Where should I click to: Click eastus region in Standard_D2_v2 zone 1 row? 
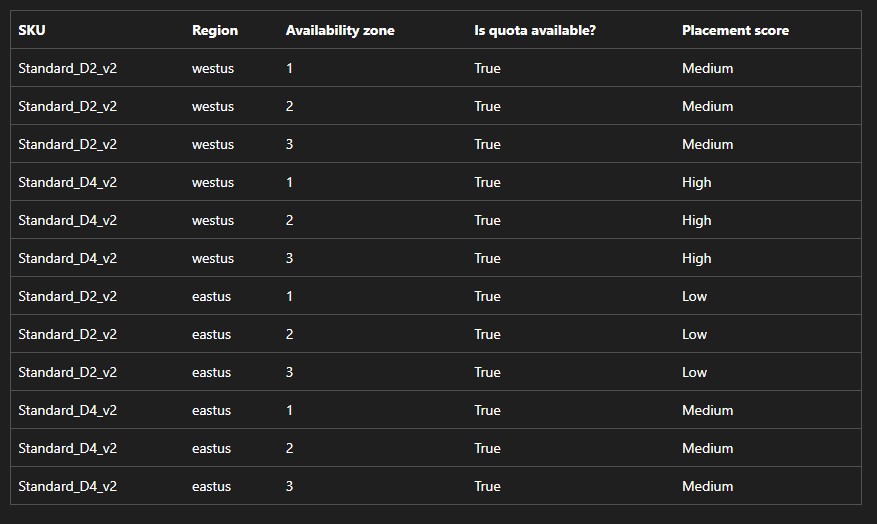211,297
